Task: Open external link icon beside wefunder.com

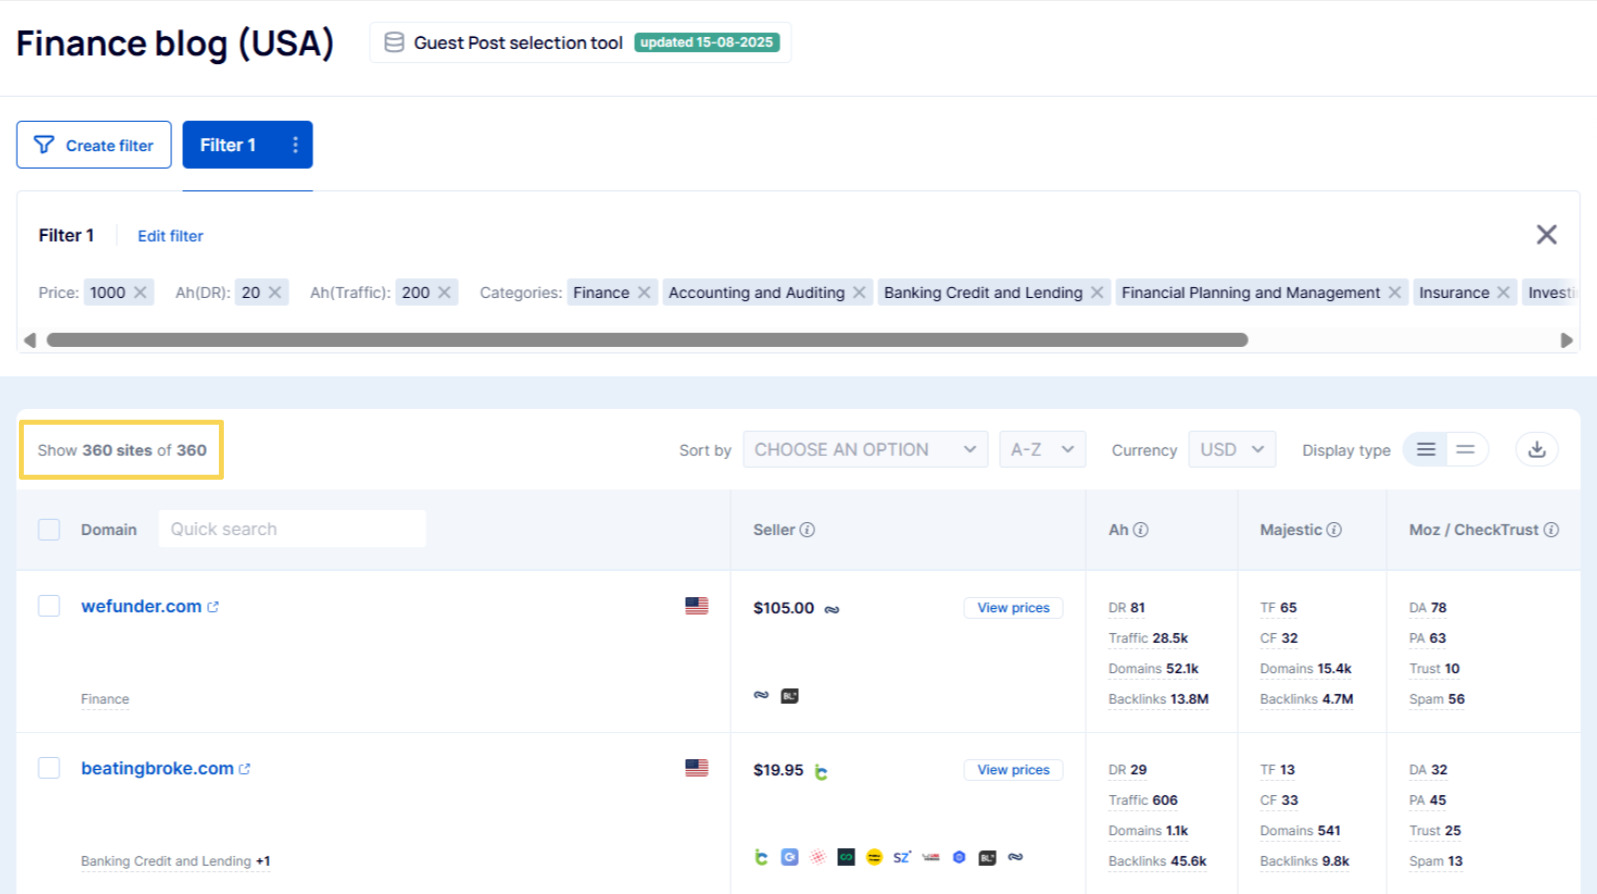Action: point(213,607)
